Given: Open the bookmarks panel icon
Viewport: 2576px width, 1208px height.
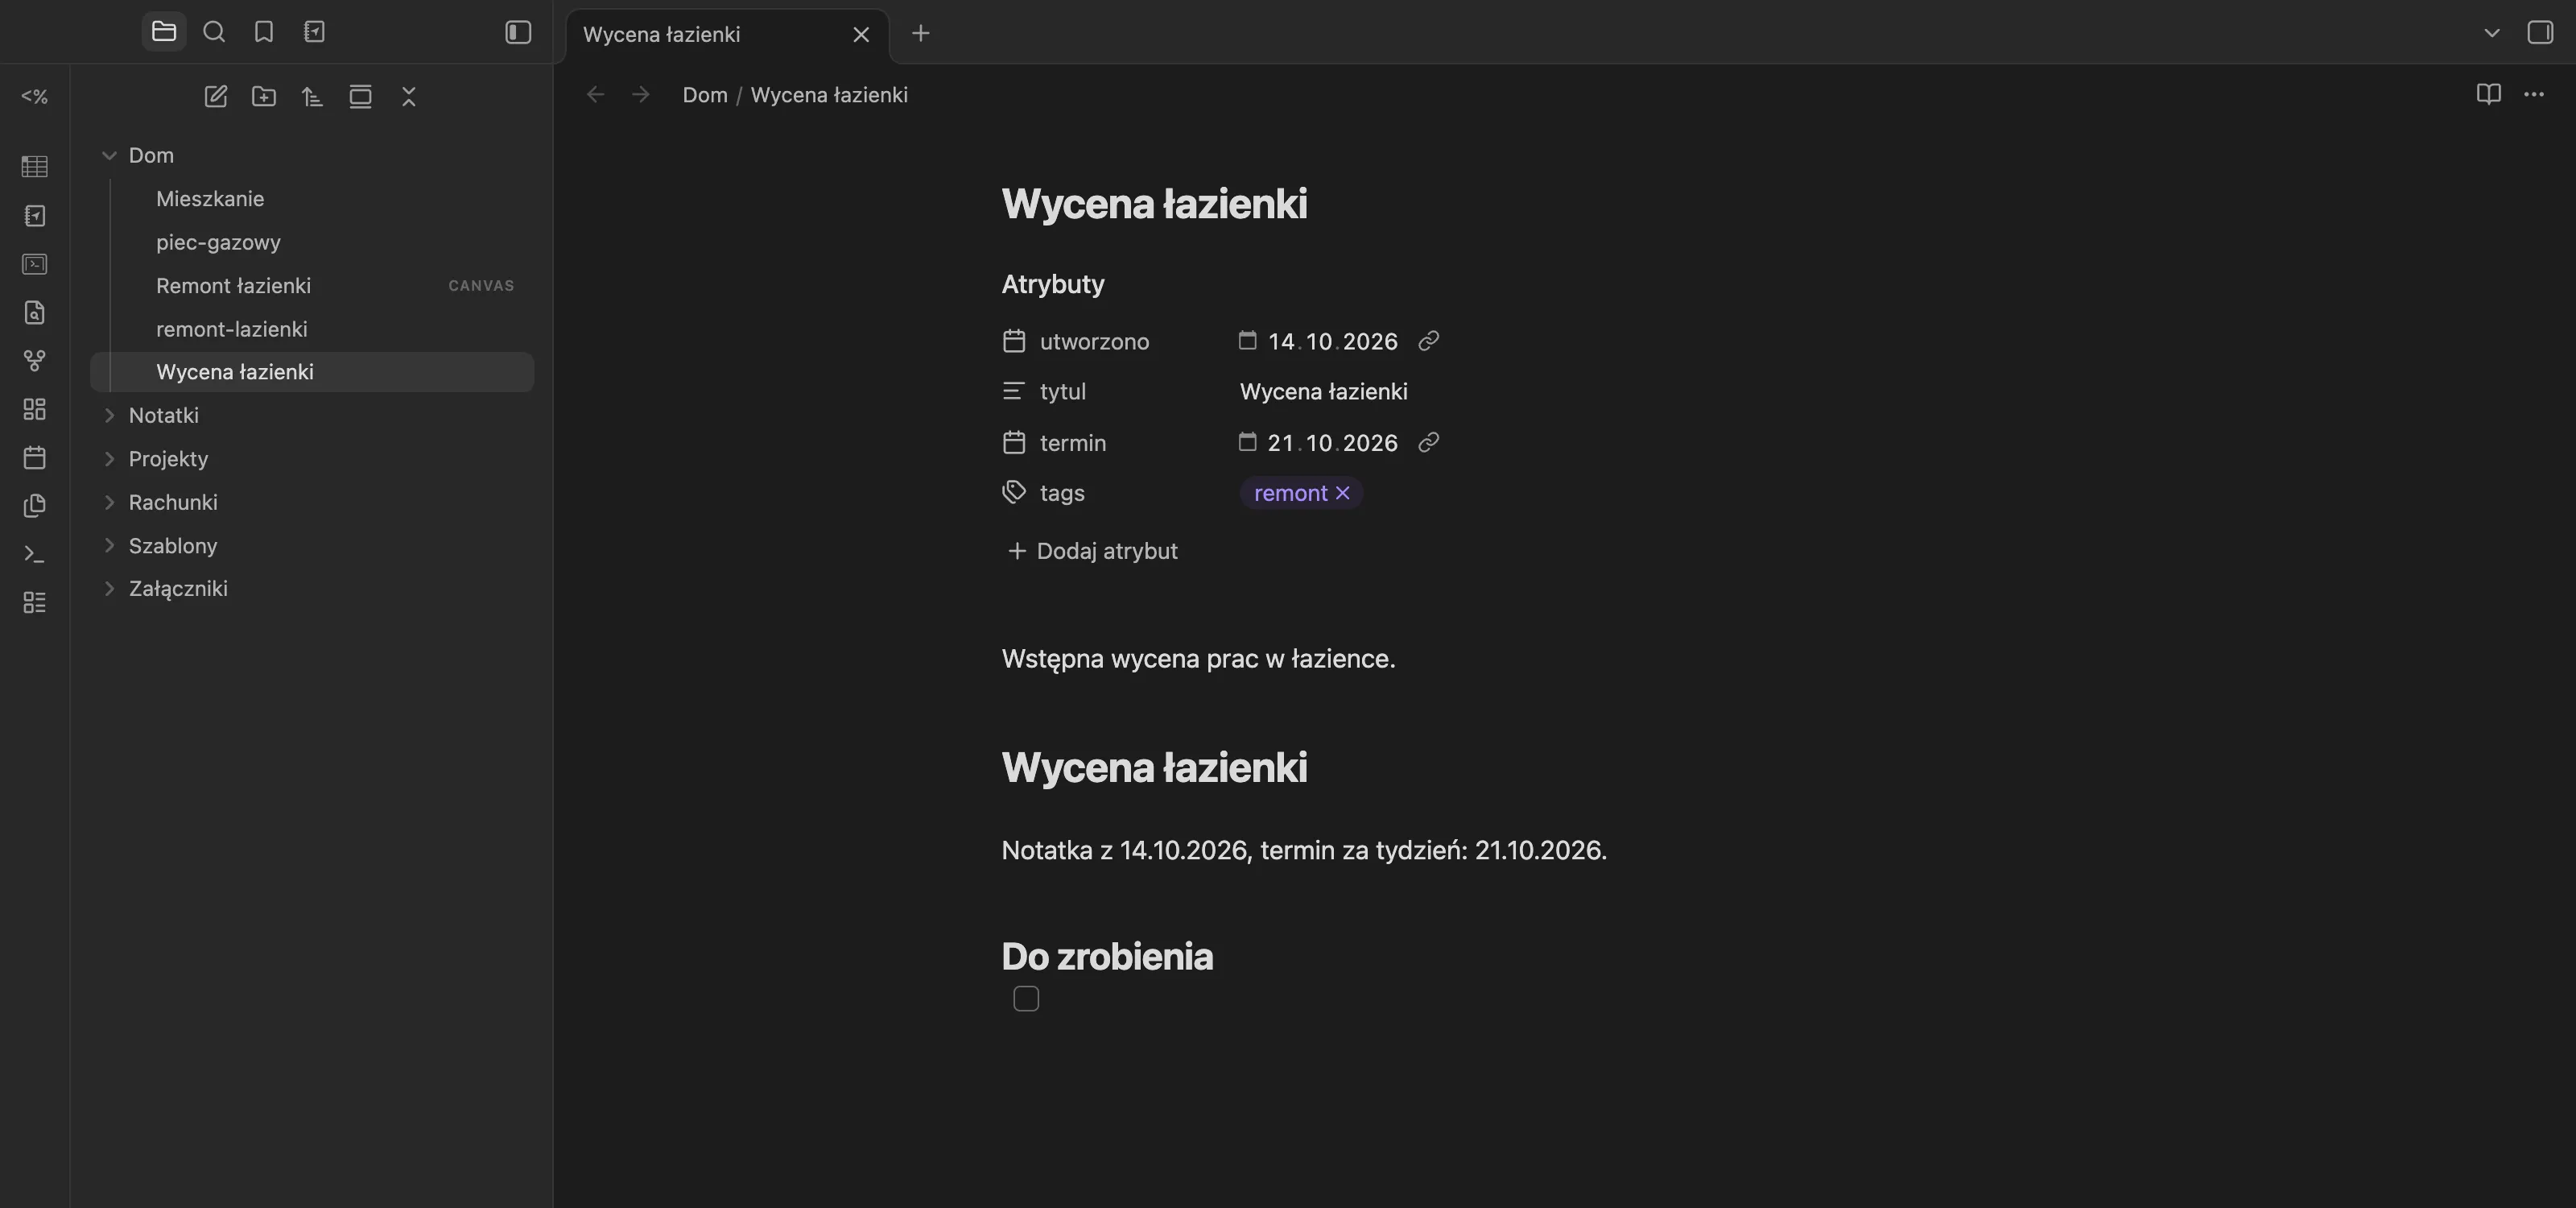Looking at the screenshot, I should 264,32.
